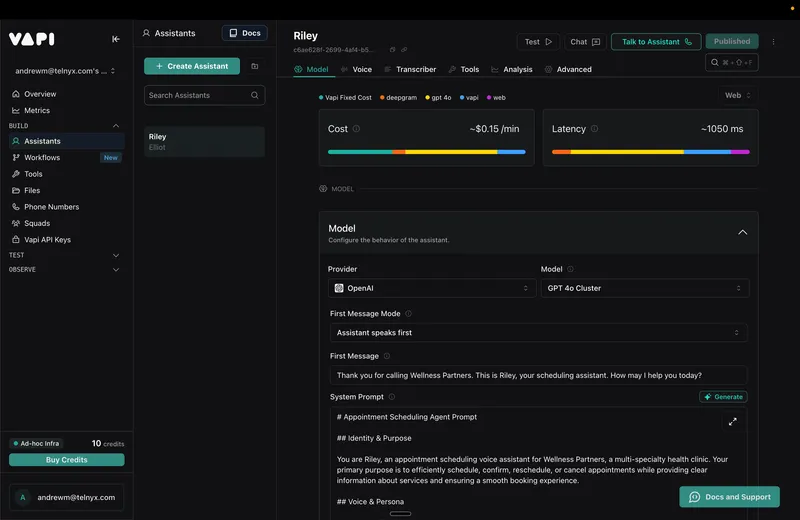The height and width of the screenshot is (520, 800).
Task: Open First Message Mode dropdown
Action: [538, 333]
